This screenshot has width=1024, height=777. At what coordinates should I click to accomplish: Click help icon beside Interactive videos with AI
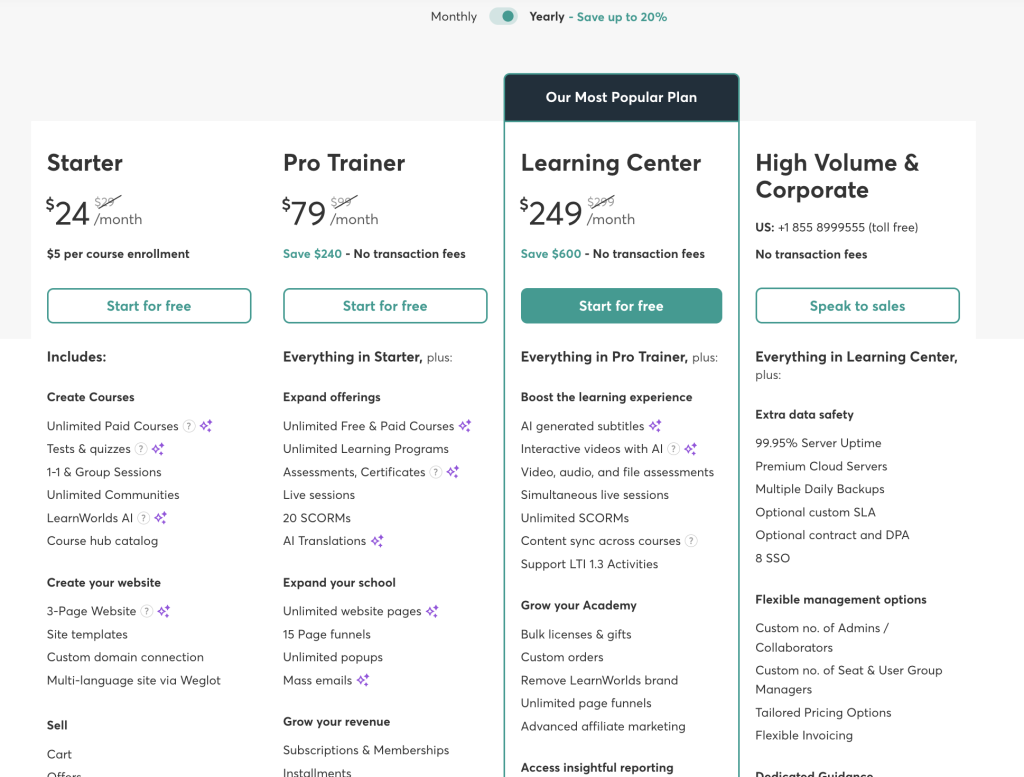click(674, 449)
